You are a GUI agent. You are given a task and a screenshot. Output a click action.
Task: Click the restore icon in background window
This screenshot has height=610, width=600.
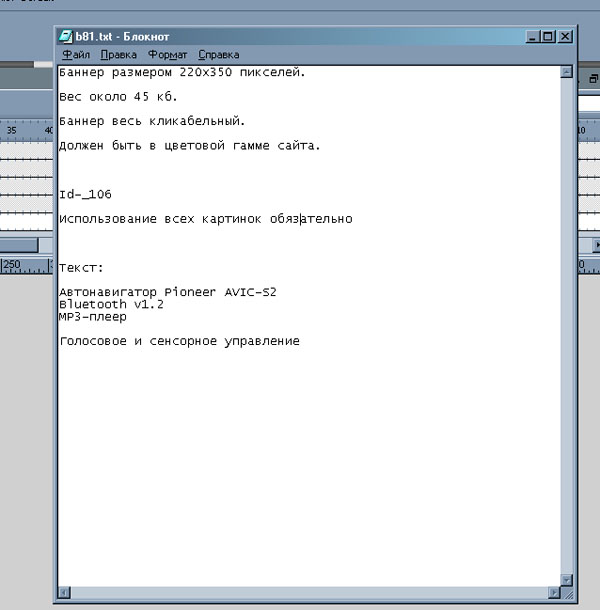tap(593, 79)
